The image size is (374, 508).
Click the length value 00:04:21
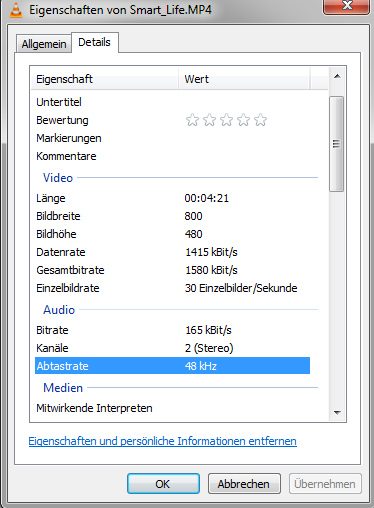pyautogui.click(x=207, y=198)
